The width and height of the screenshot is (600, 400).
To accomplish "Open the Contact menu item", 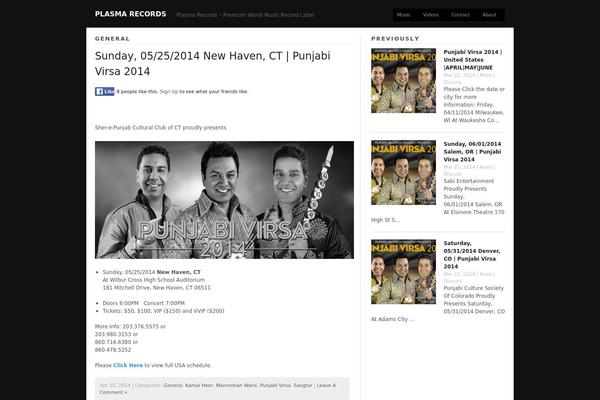I will 460,15.
